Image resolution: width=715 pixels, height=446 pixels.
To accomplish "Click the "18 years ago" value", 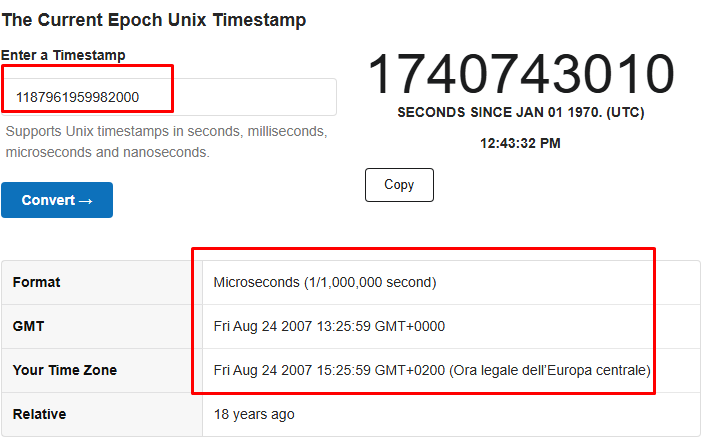I will tap(254, 414).
